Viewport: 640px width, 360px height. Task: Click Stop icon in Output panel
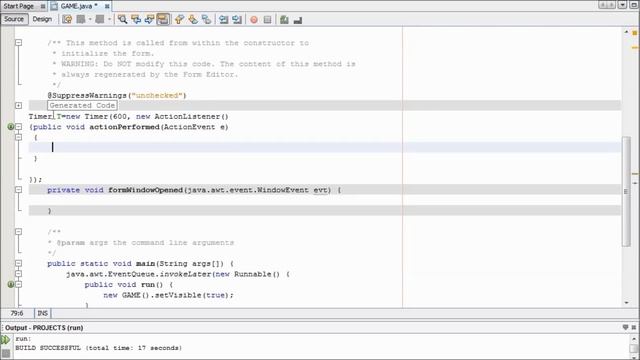tap(6, 353)
